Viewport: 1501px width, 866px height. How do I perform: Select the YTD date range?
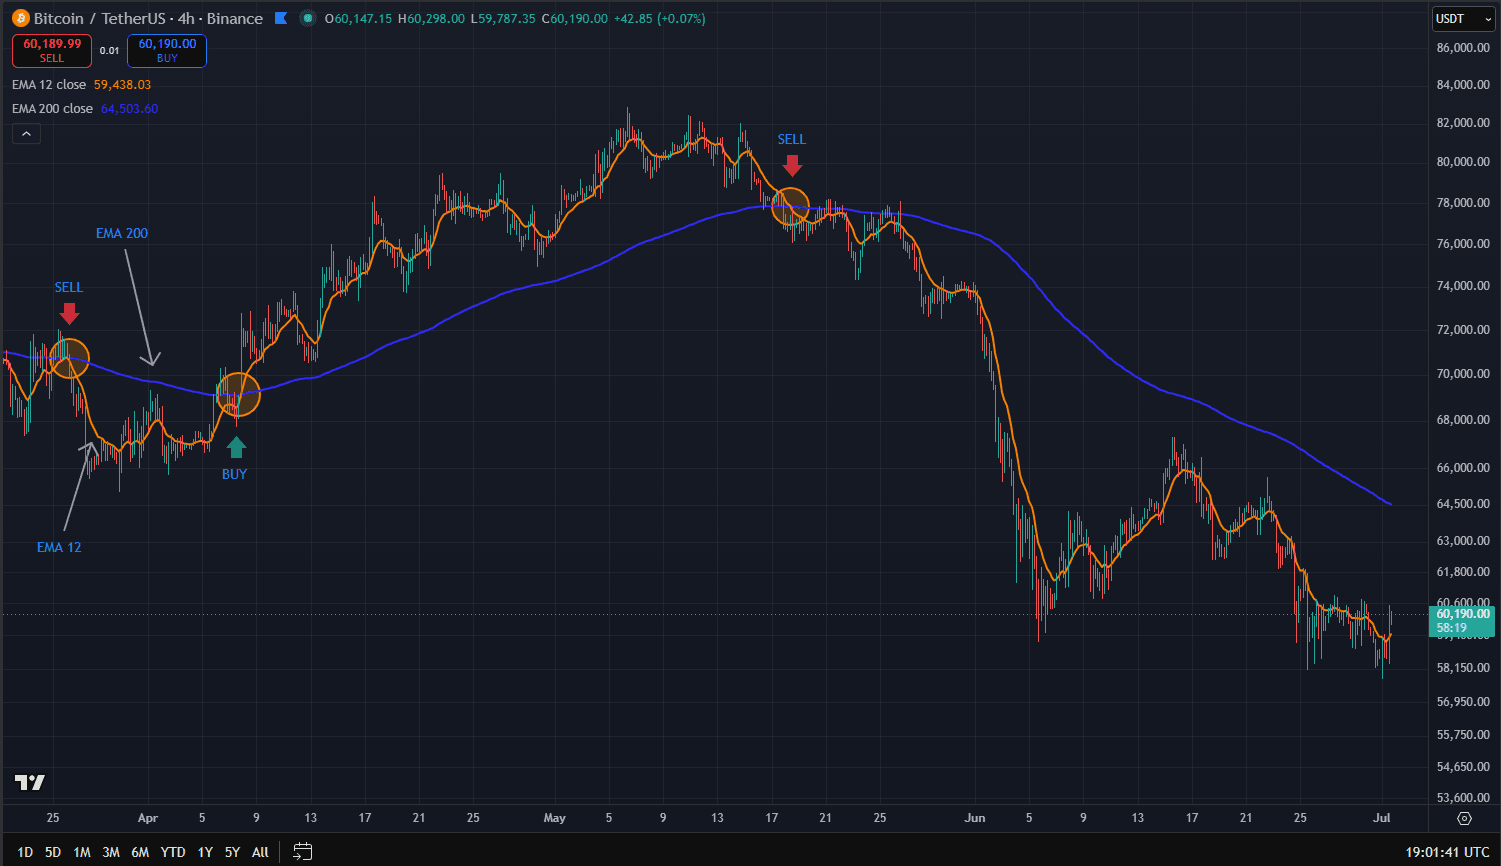pos(173,852)
